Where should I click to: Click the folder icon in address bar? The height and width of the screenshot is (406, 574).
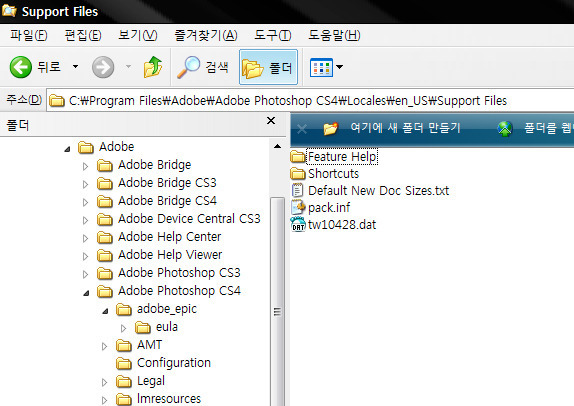pyautogui.click(x=57, y=100)
